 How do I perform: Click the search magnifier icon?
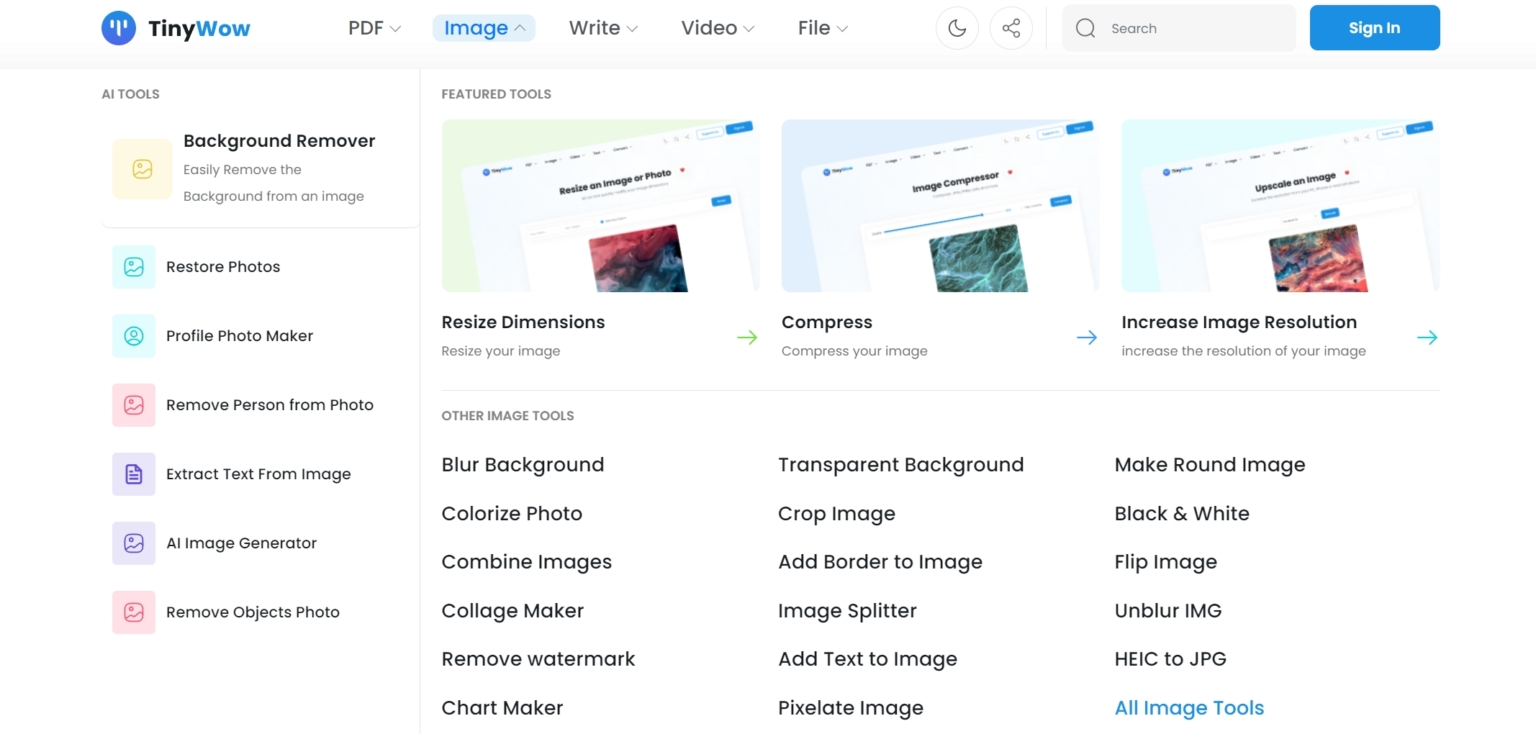click(1085, 28)
